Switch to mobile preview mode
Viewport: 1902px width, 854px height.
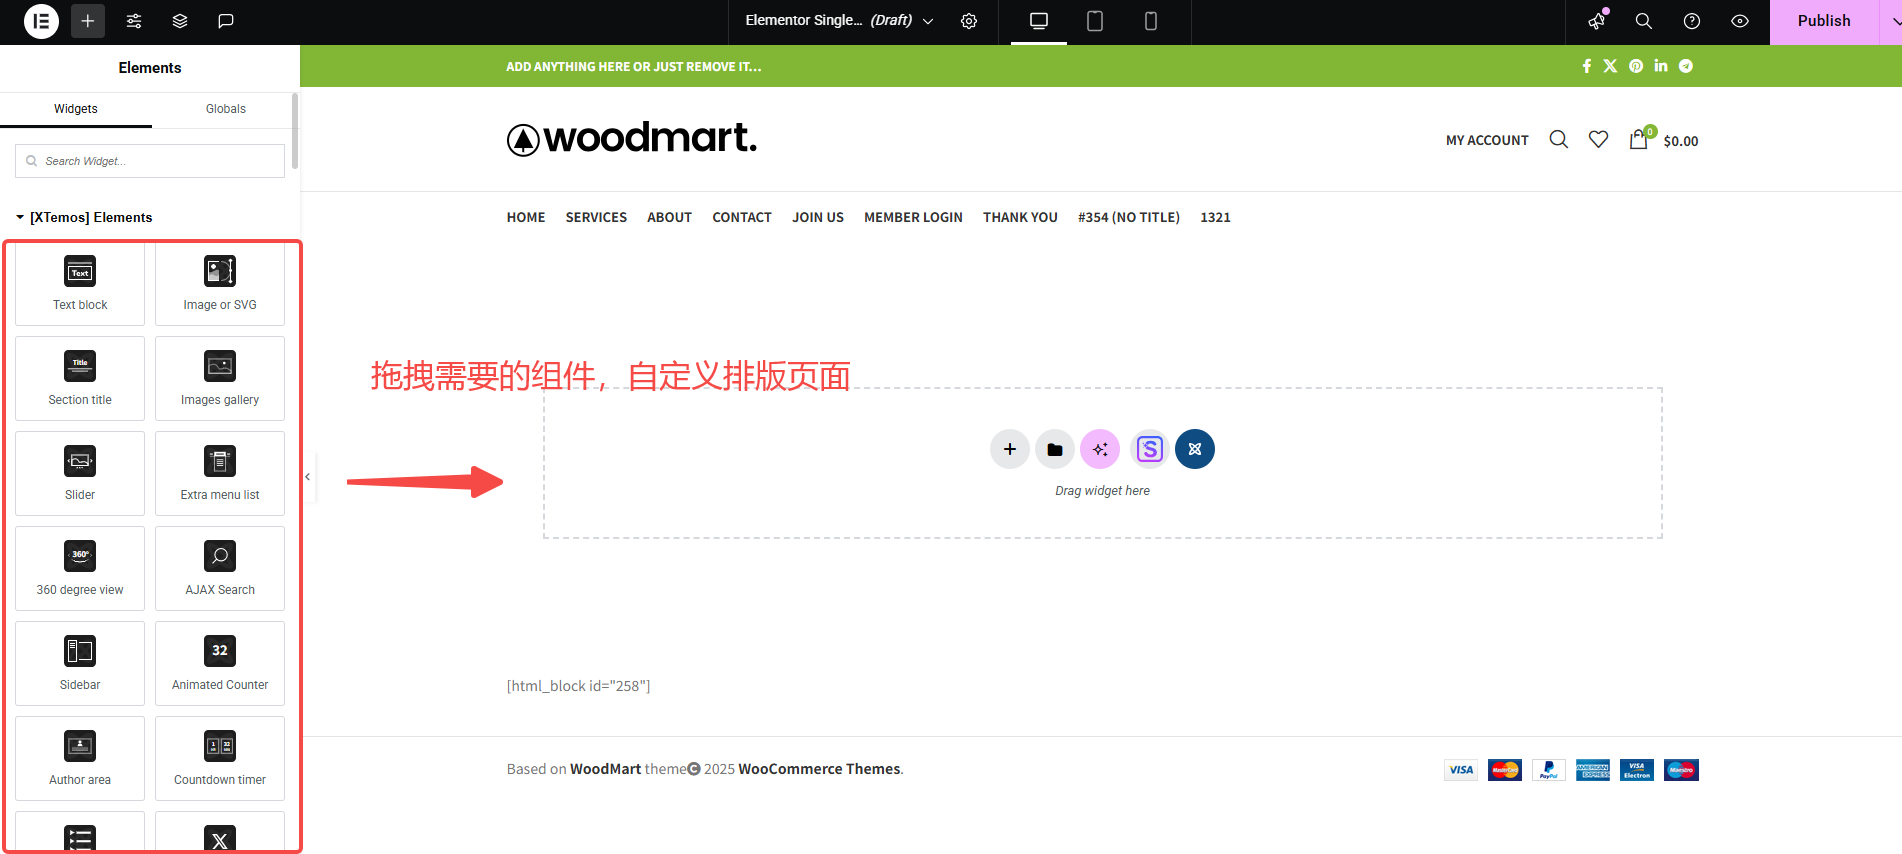coord(1151,21)
